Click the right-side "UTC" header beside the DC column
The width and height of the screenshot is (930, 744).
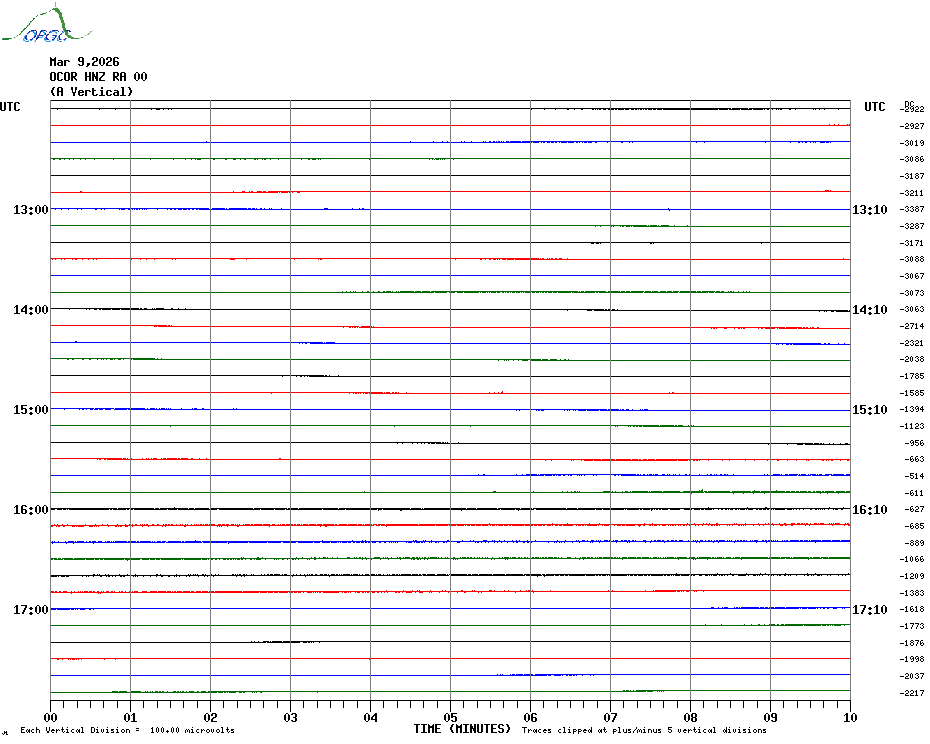pyautogui.click(x=874, y=107)
